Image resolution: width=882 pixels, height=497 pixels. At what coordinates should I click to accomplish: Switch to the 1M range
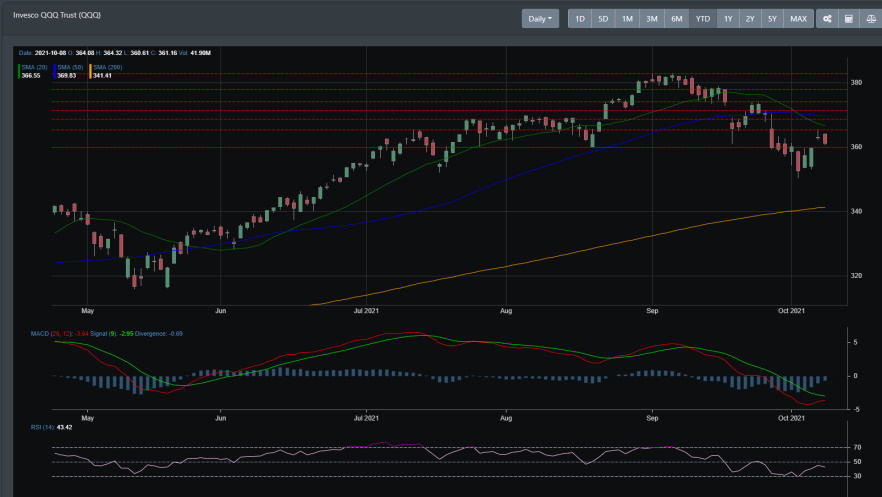point(627,19)
